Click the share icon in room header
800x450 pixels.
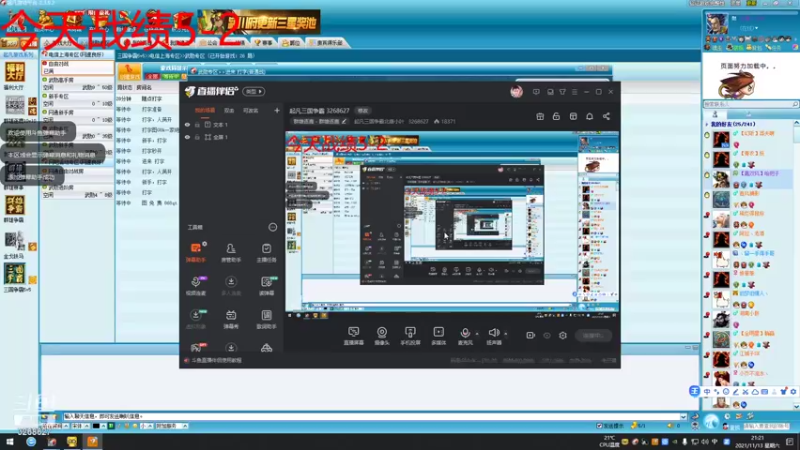606,116
